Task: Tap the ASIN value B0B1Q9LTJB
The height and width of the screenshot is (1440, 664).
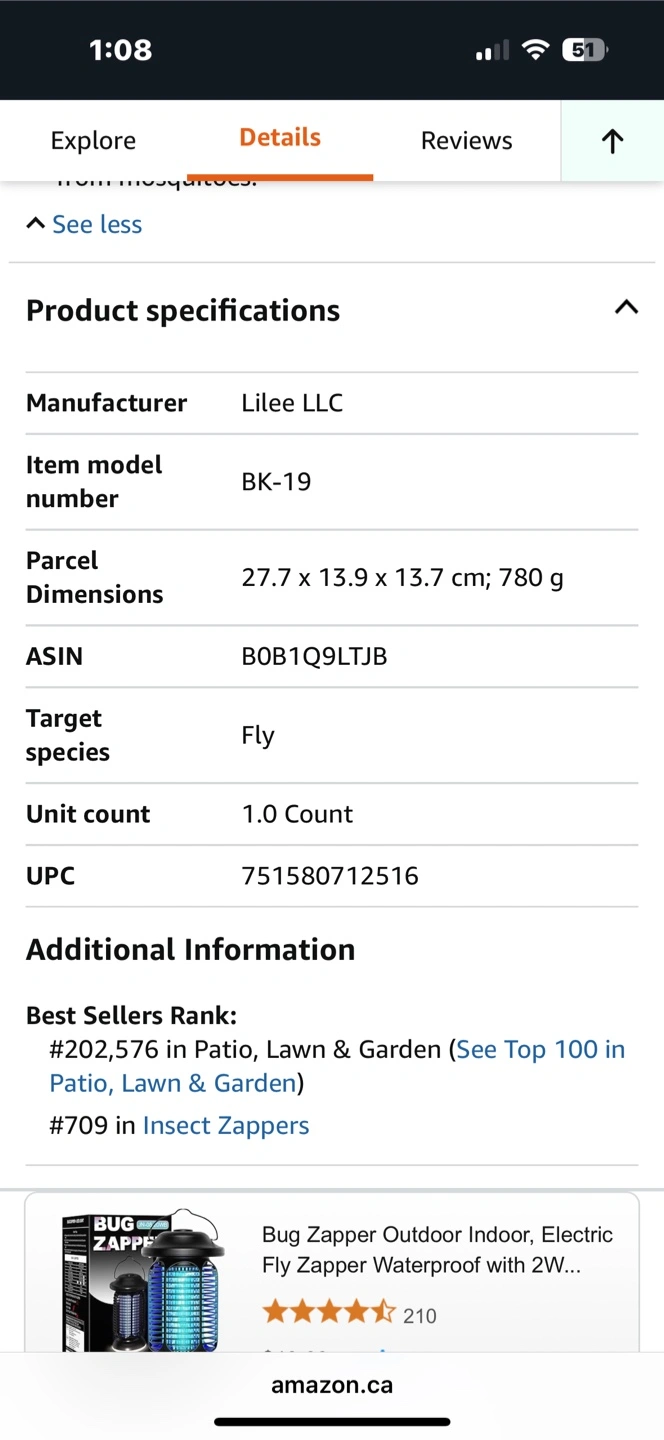Action: (x=314, y=657)
